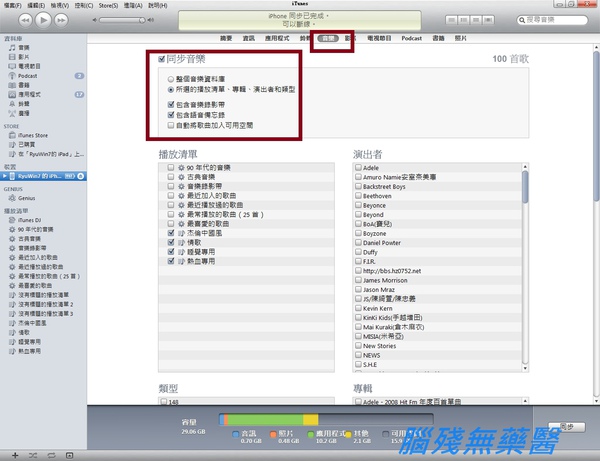The image size is (600, 461).
Task: Toggle the repeat icon at bottom left
Action: [51, 455]
